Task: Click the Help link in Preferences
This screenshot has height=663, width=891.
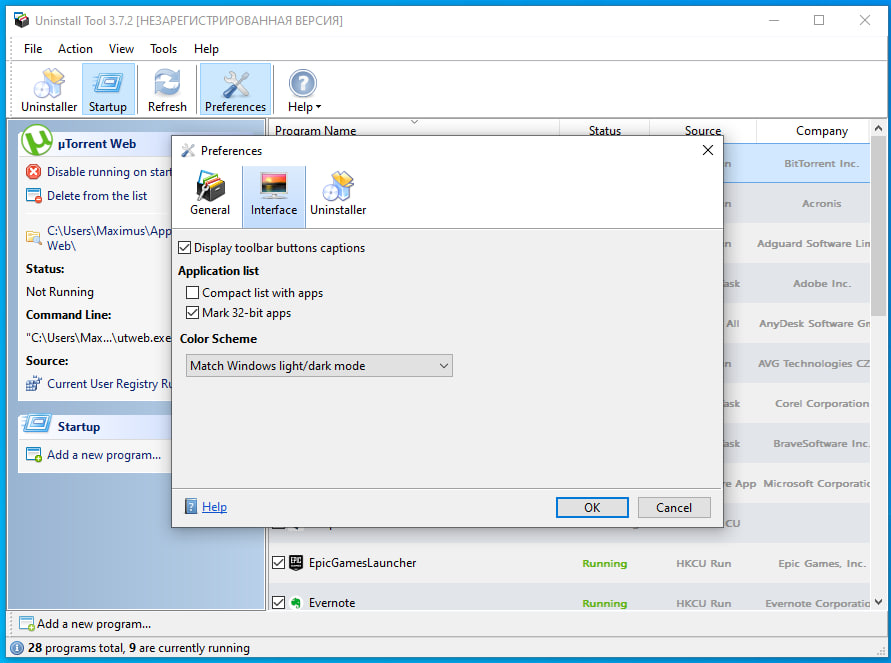Action: click(214, 507)
